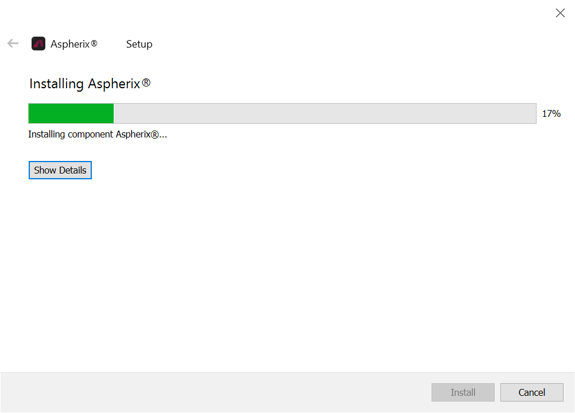Click the greyed-out Install button
The image size is (575, 413).
[463, 392]
